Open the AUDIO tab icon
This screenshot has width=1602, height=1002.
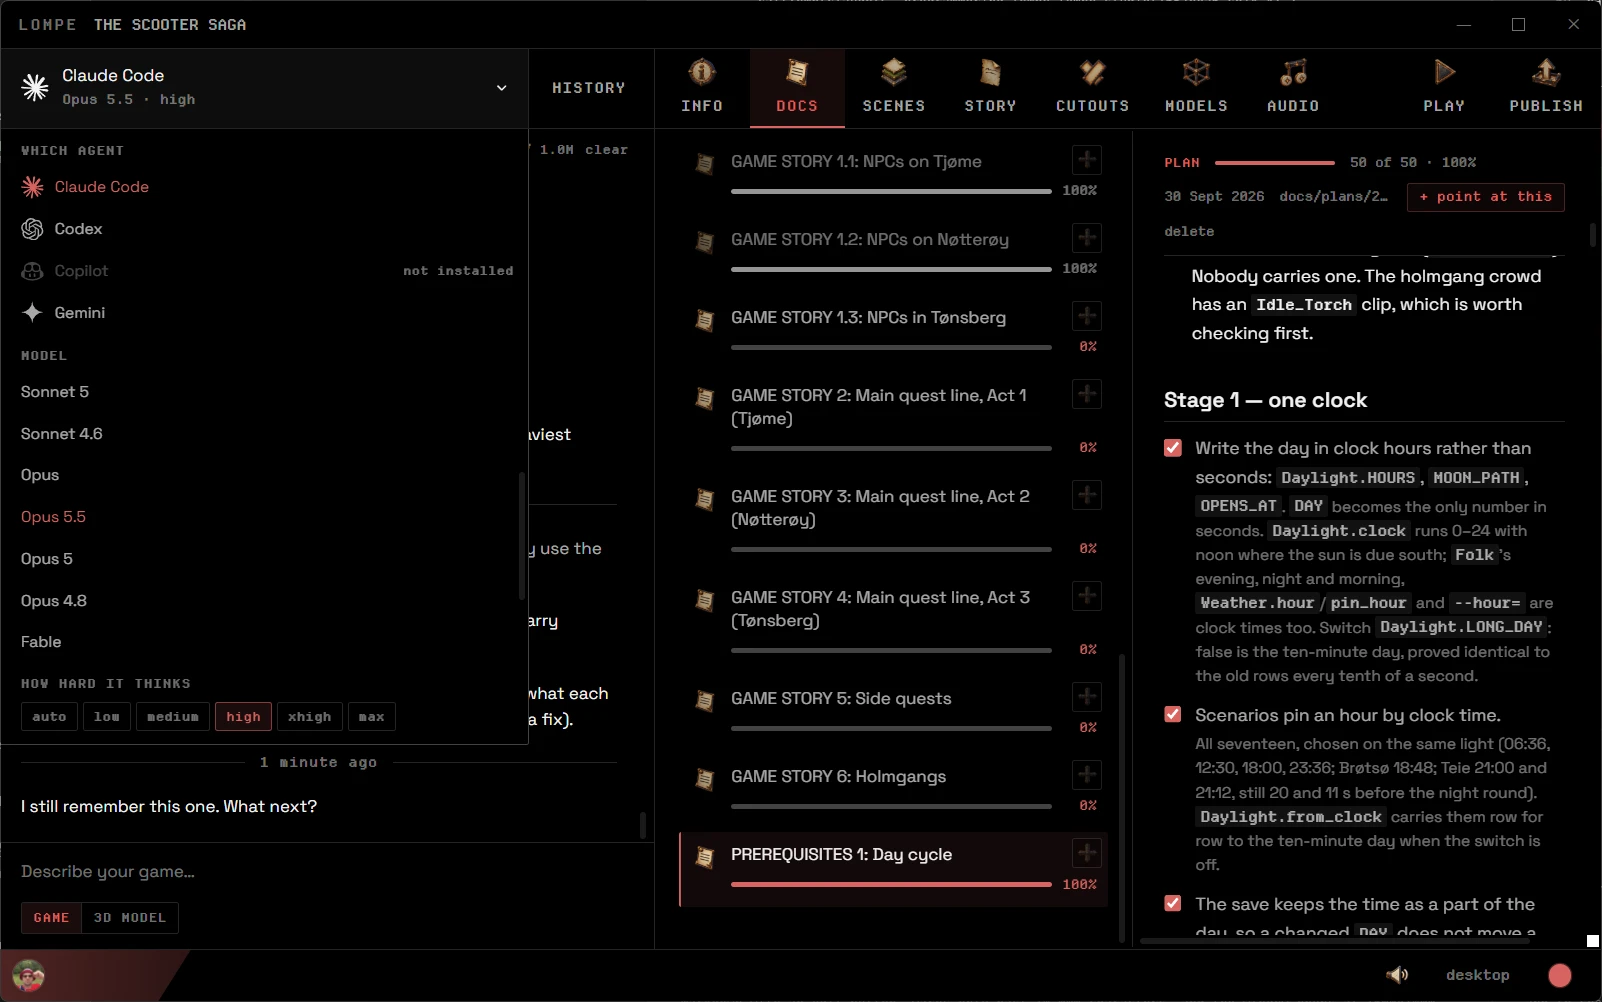(x=1293, y=72)
